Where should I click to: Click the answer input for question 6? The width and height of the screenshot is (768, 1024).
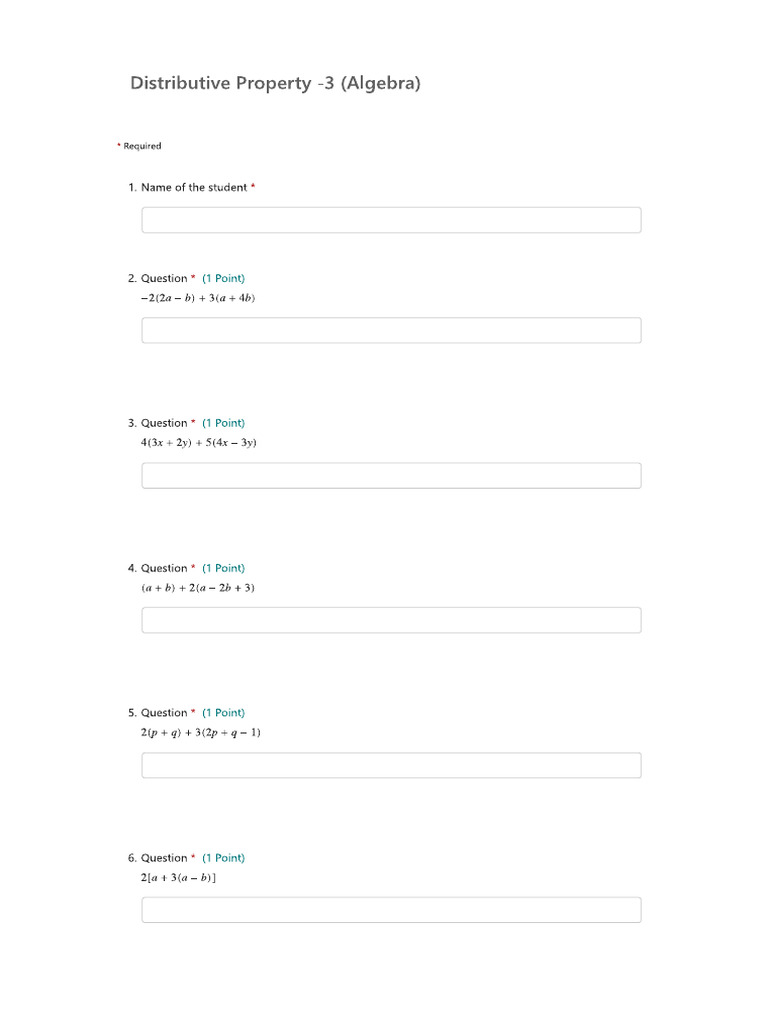click(x=391, y=910)
